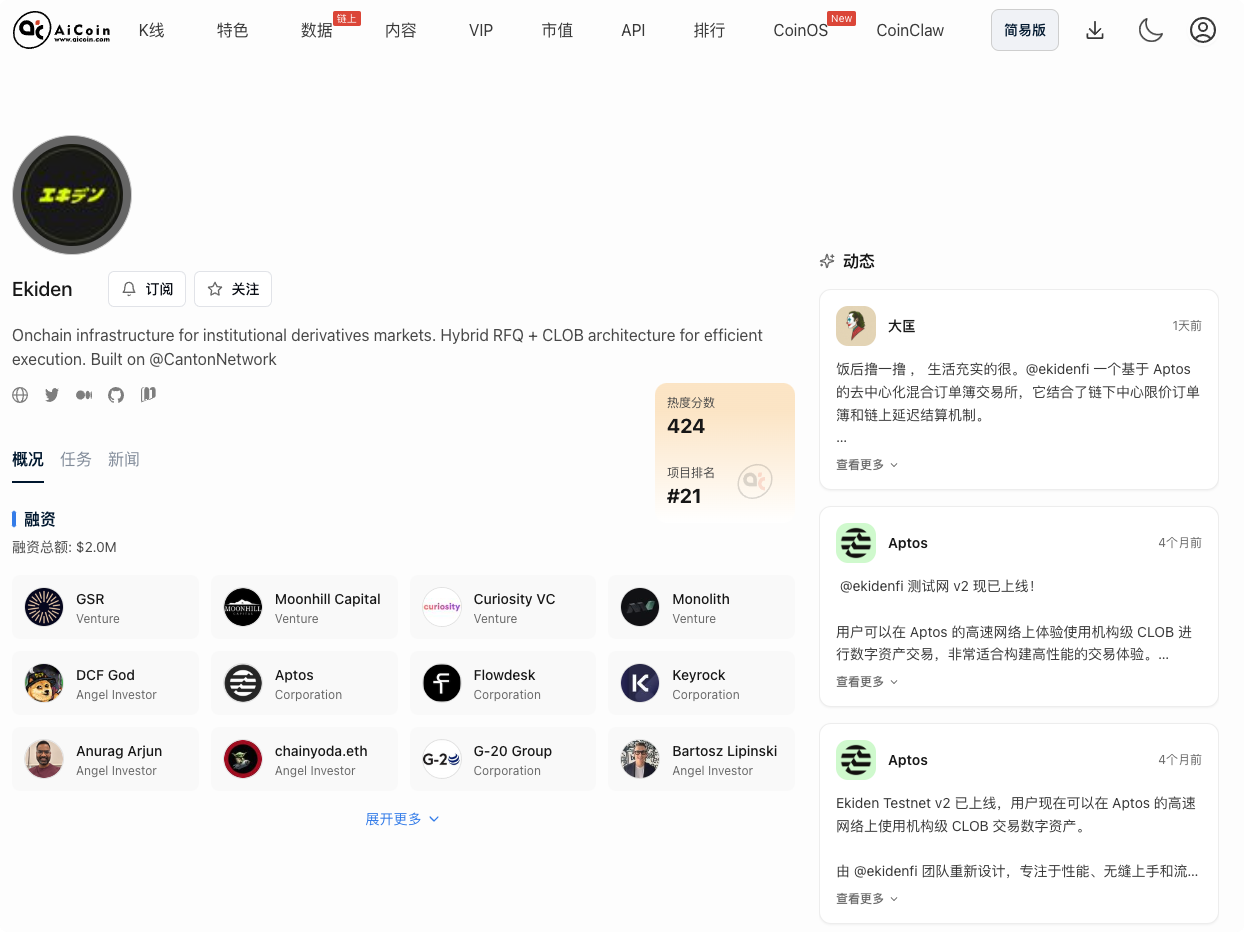Viewport: 1244px width, 932px height.
Task: Expand 查看更多 on Ekiden Testnet v2 post
Action: pos(867,898)
